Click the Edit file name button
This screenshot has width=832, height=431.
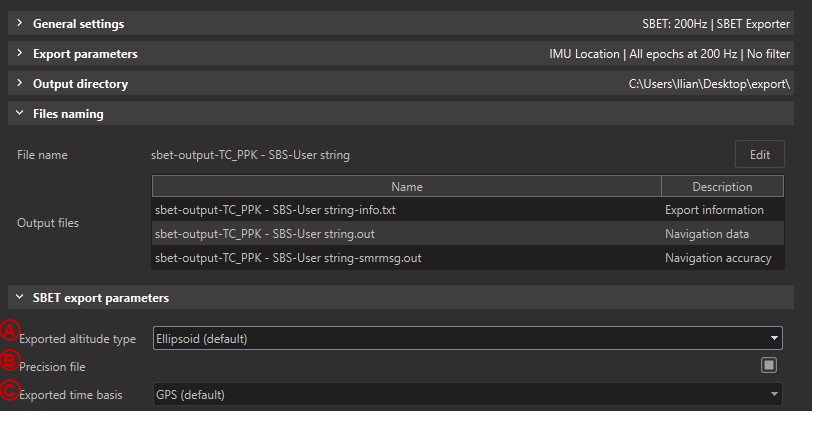point(759,155)
